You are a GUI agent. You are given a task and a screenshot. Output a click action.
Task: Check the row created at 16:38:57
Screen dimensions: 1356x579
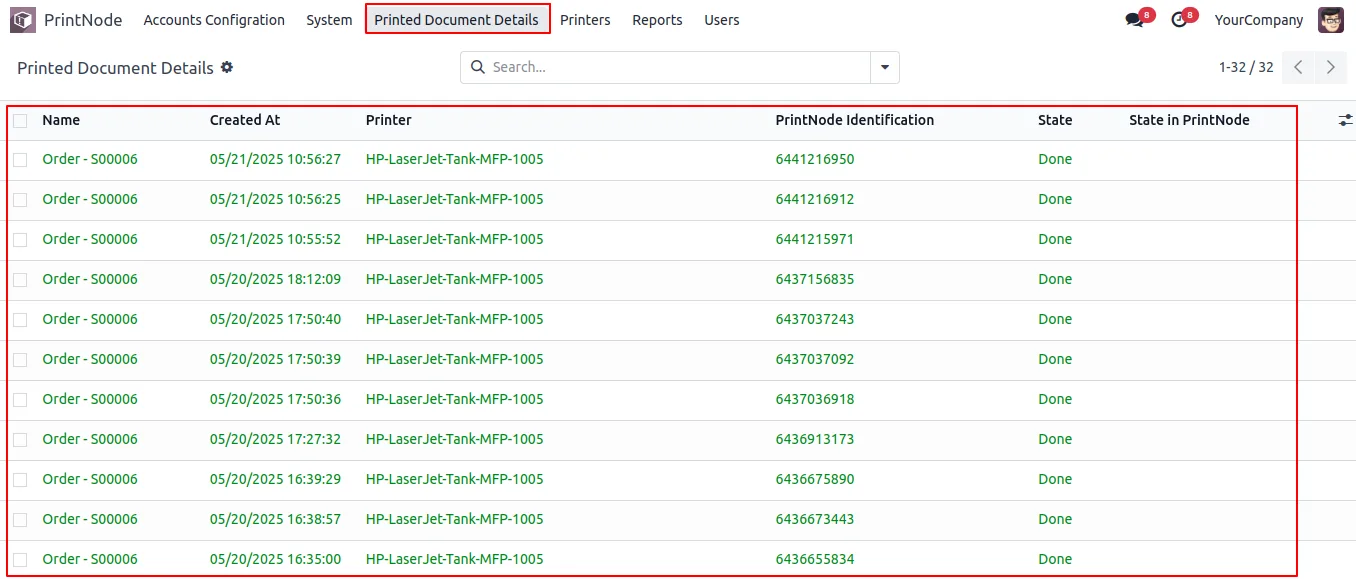pos(20,520)
